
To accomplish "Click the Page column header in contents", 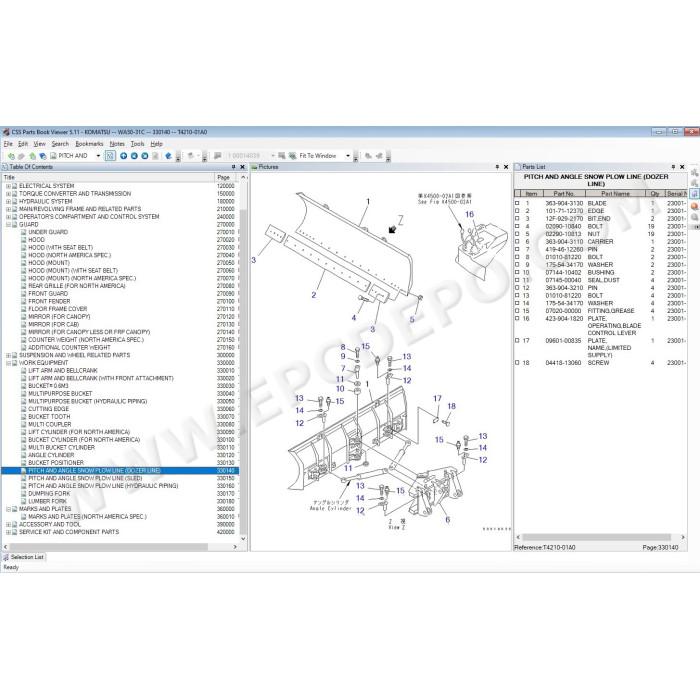I will tap(227, 177).
